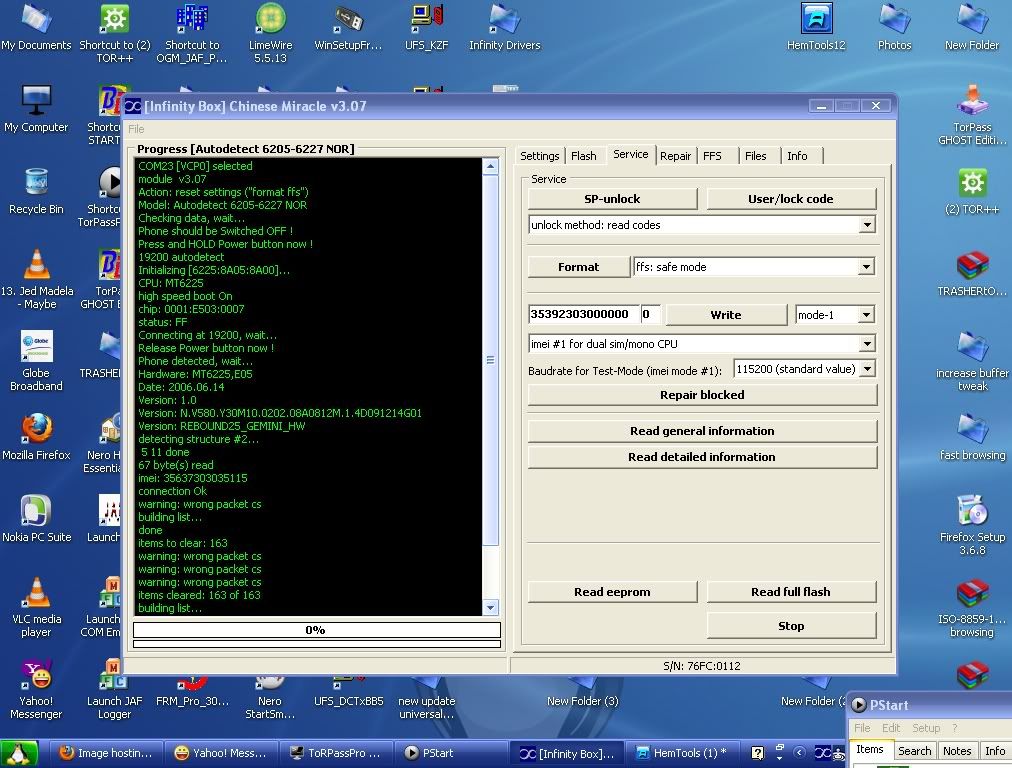Open increase buffer tweak folder
The image size is (1012, 768).
point(972,361)
